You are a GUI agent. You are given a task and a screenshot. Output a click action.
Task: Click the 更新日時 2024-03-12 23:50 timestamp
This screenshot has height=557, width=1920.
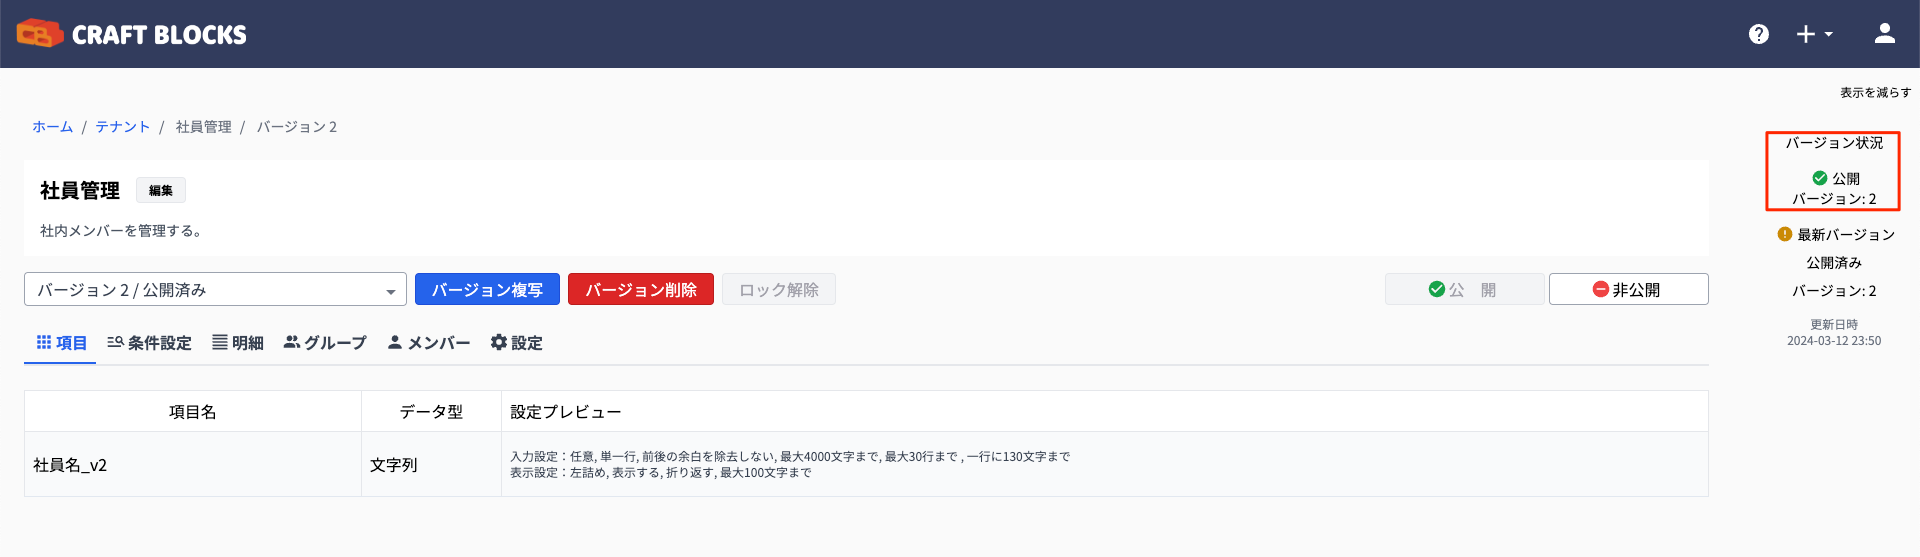[1834, 333]
